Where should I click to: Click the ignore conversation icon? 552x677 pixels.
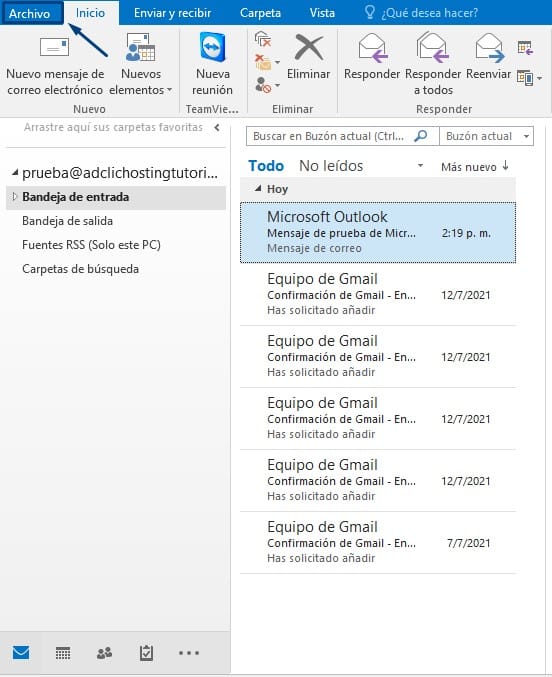(x=263, y=40)
